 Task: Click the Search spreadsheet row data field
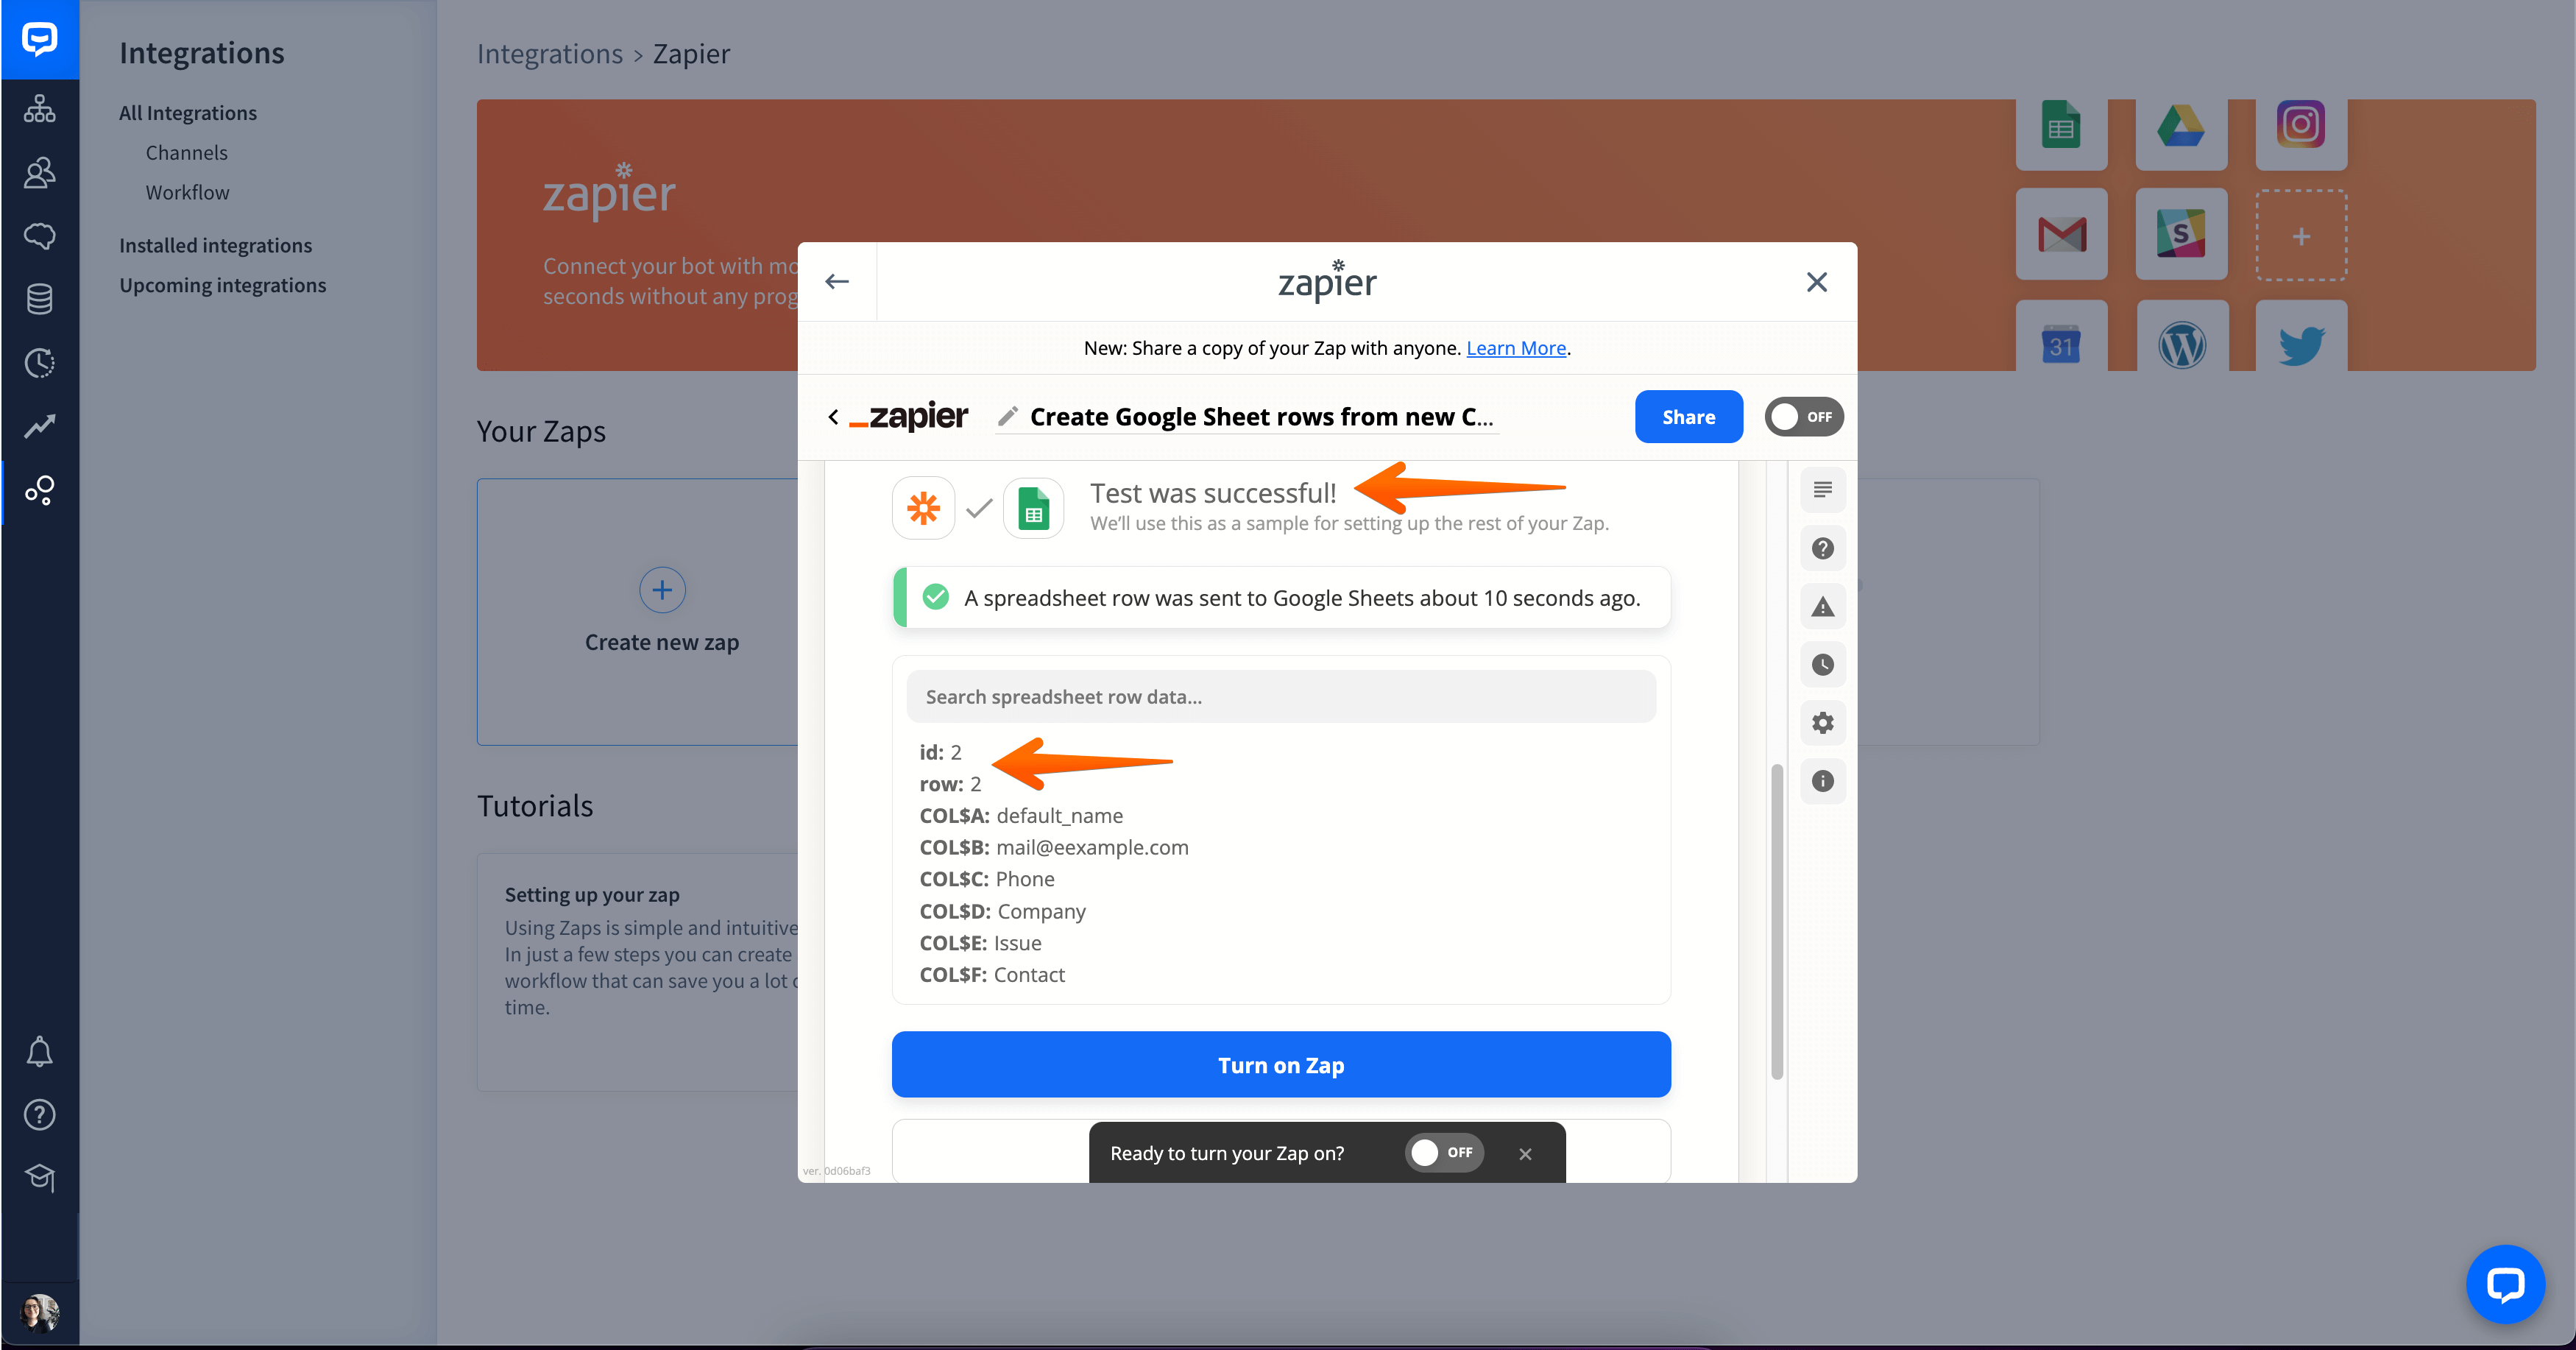coord(1280,697)
